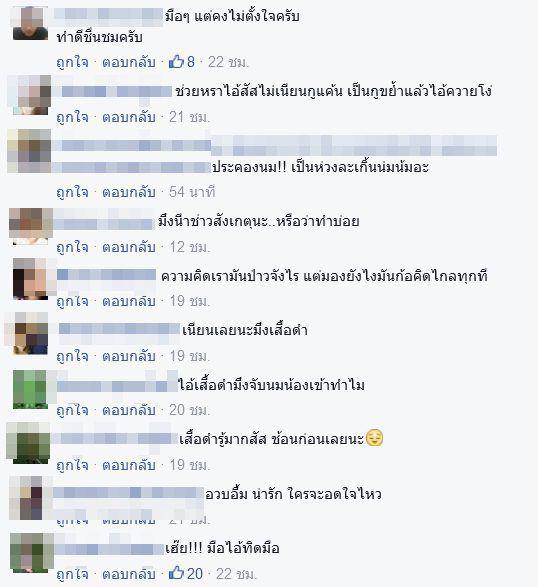The width and height of the screenshot is (538, 587).
Task: Open the first commenter's profile picture
Action: tap(30, 23)
